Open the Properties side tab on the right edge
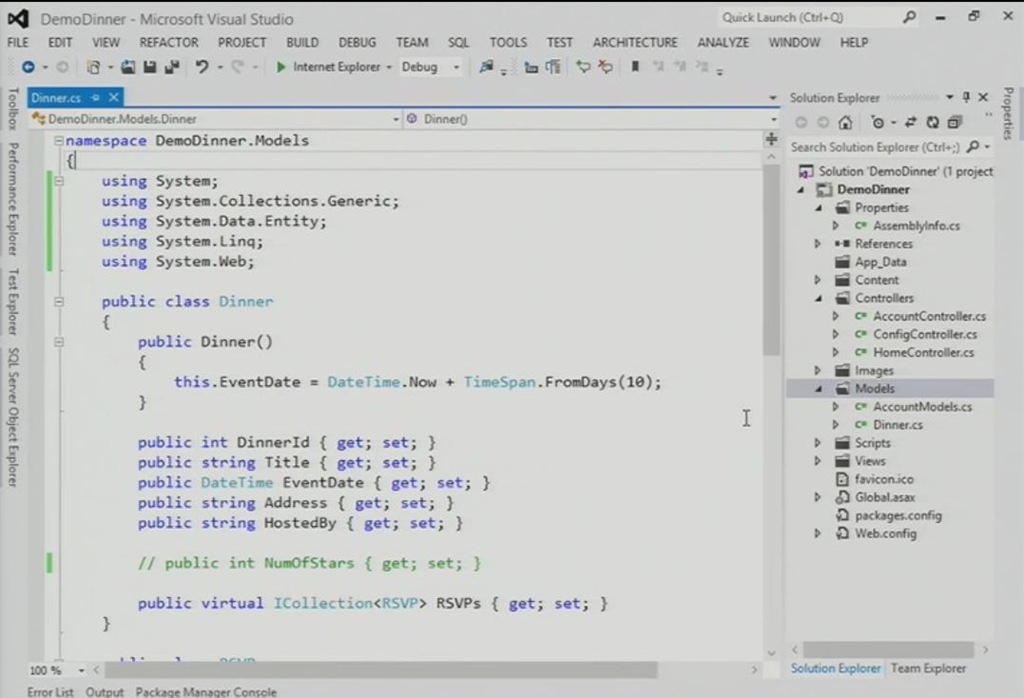Image resolution: width=1024 pixels, height=698 pixels. pyautogui.click(x=1008, y=113)
